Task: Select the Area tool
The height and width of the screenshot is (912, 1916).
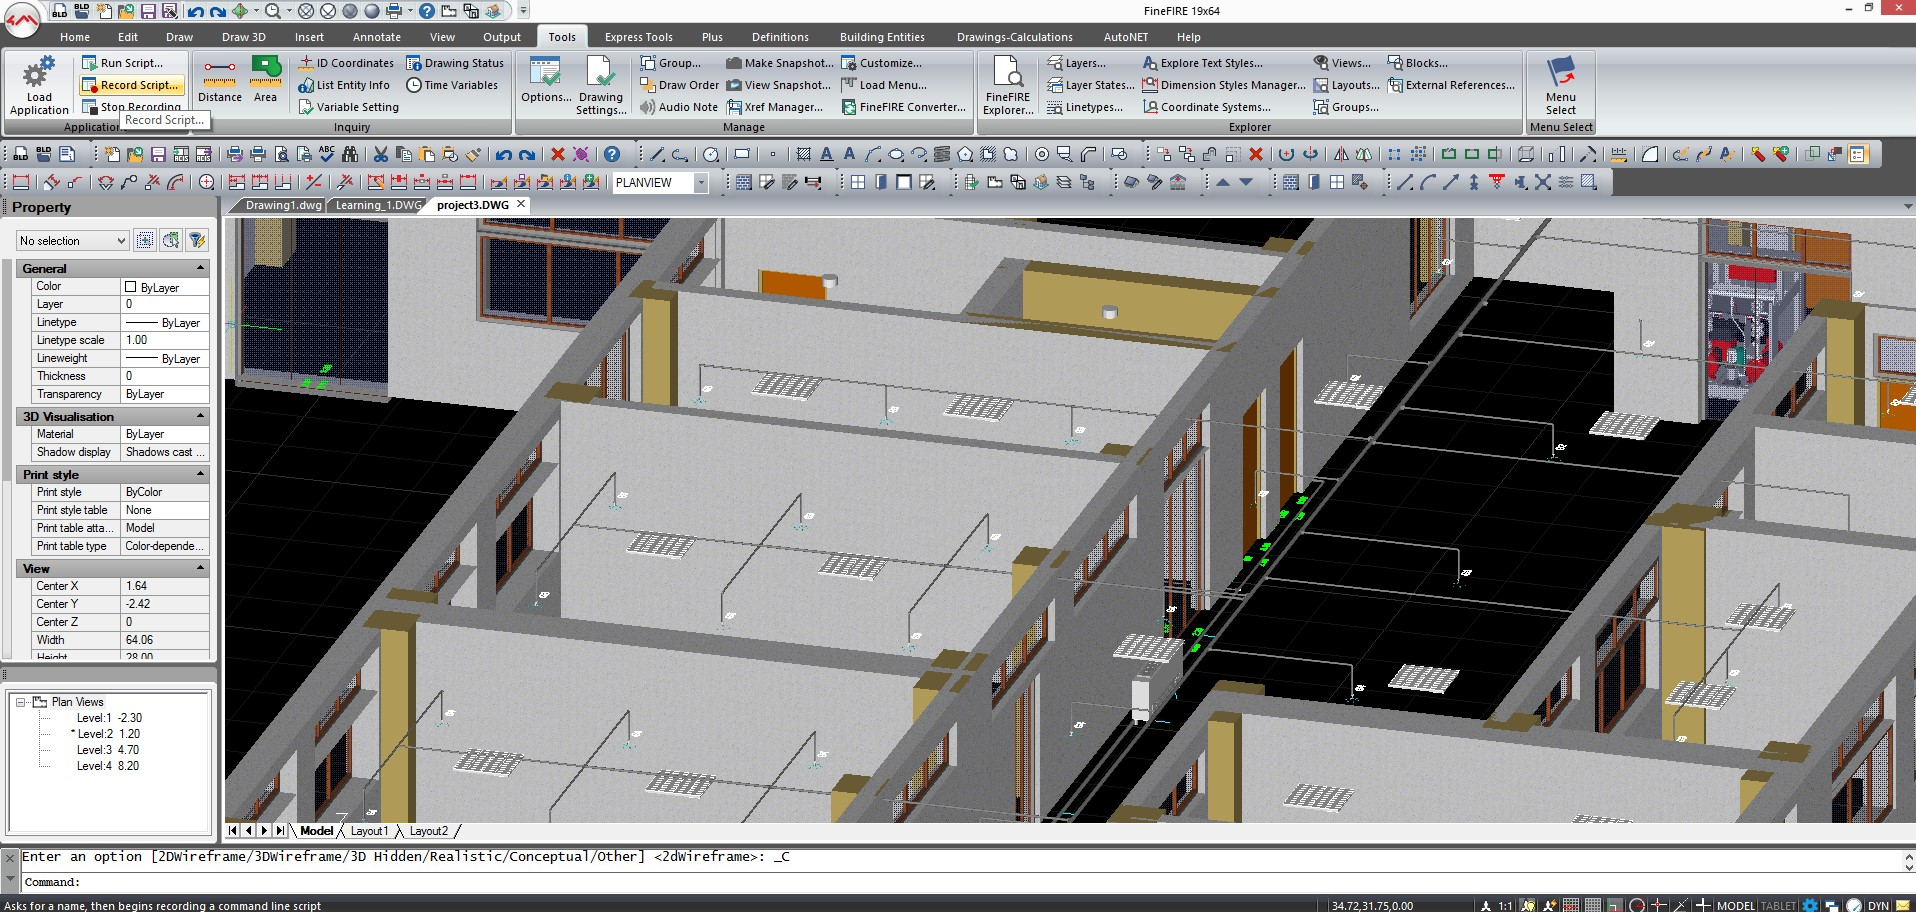Action: (265, 80)
